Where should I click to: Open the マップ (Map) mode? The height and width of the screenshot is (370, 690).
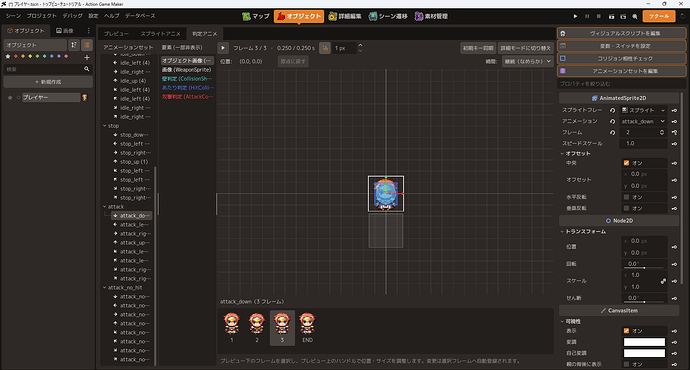pos(256,16)
